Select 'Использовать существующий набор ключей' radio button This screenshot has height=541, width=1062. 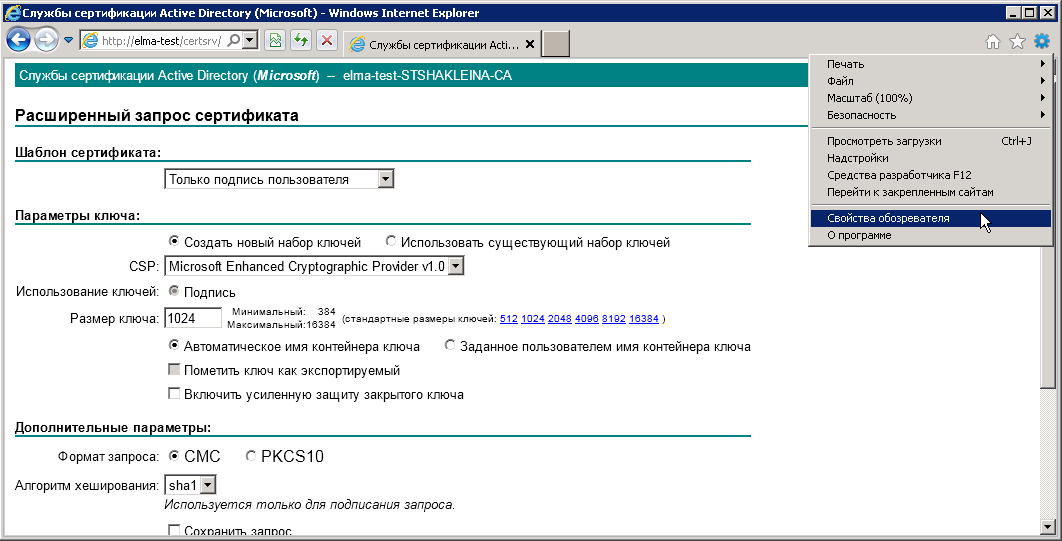coord(391,241)
